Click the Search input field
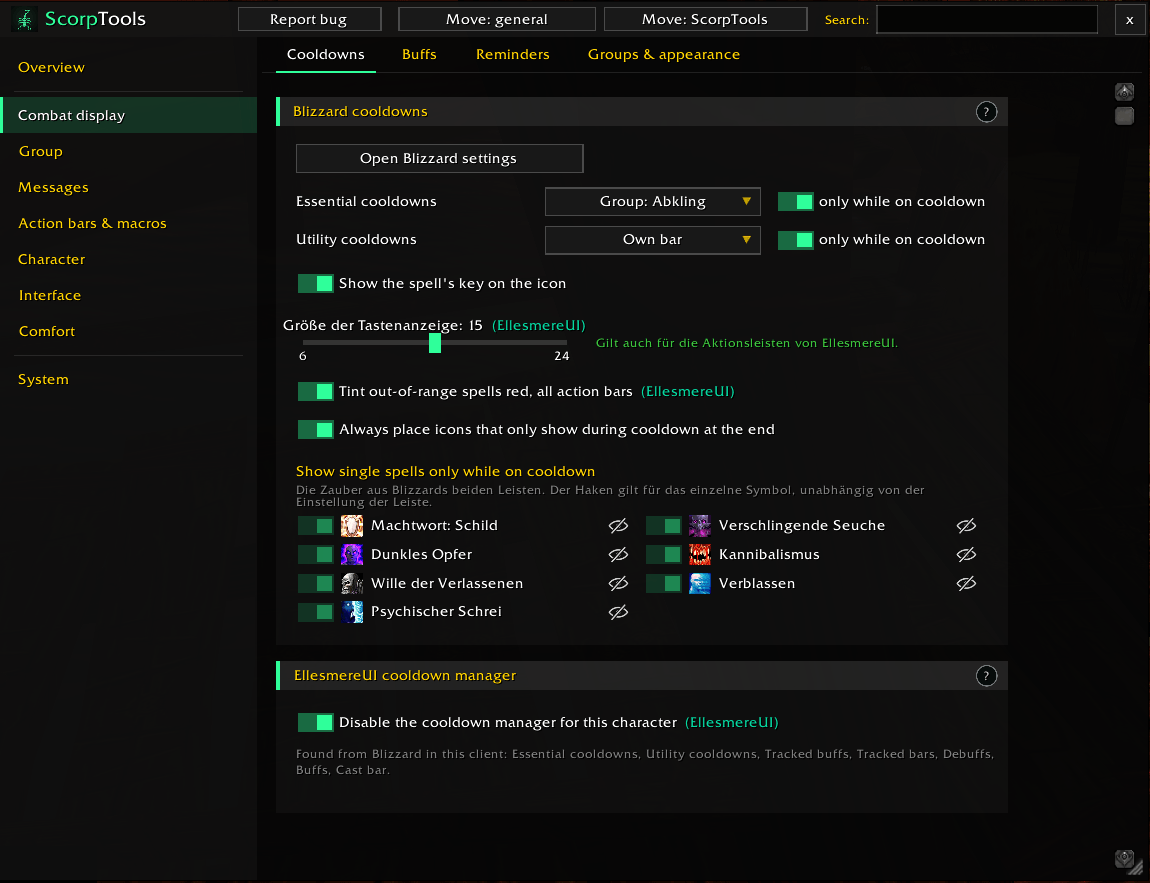The width and height of the screenshot is (1150, 883). [987, 20]
